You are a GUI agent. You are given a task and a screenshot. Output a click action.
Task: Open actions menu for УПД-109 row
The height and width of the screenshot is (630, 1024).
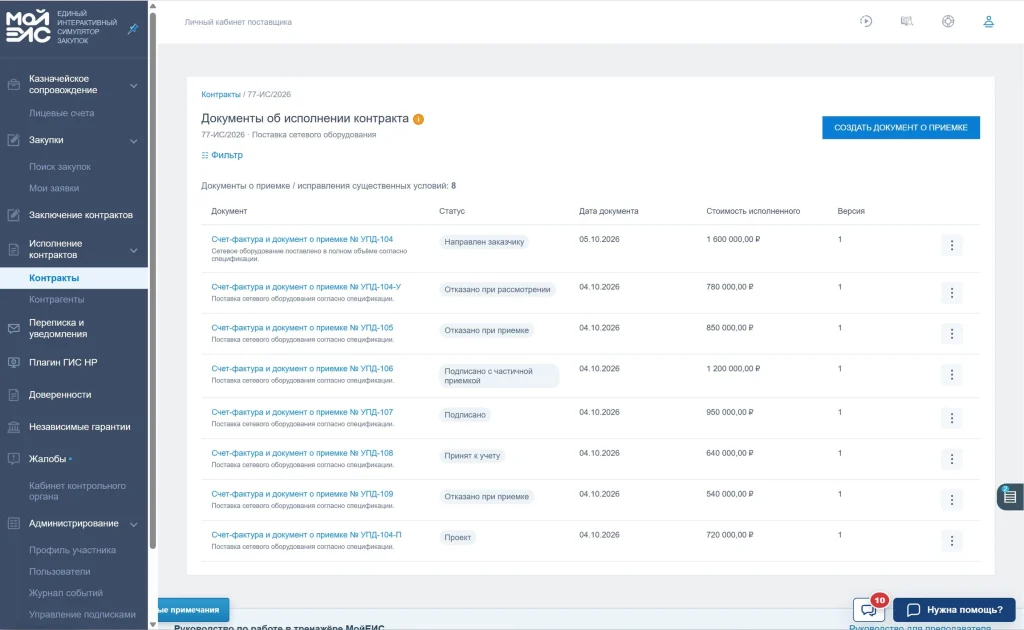[952, 500]
